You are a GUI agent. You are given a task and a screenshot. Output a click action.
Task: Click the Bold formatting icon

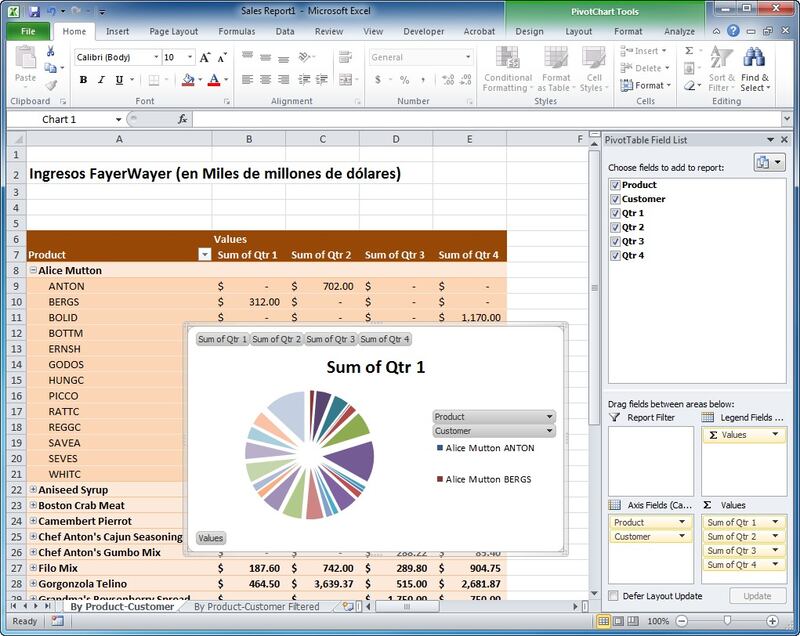pyautogui.click(x=83, y=80)
